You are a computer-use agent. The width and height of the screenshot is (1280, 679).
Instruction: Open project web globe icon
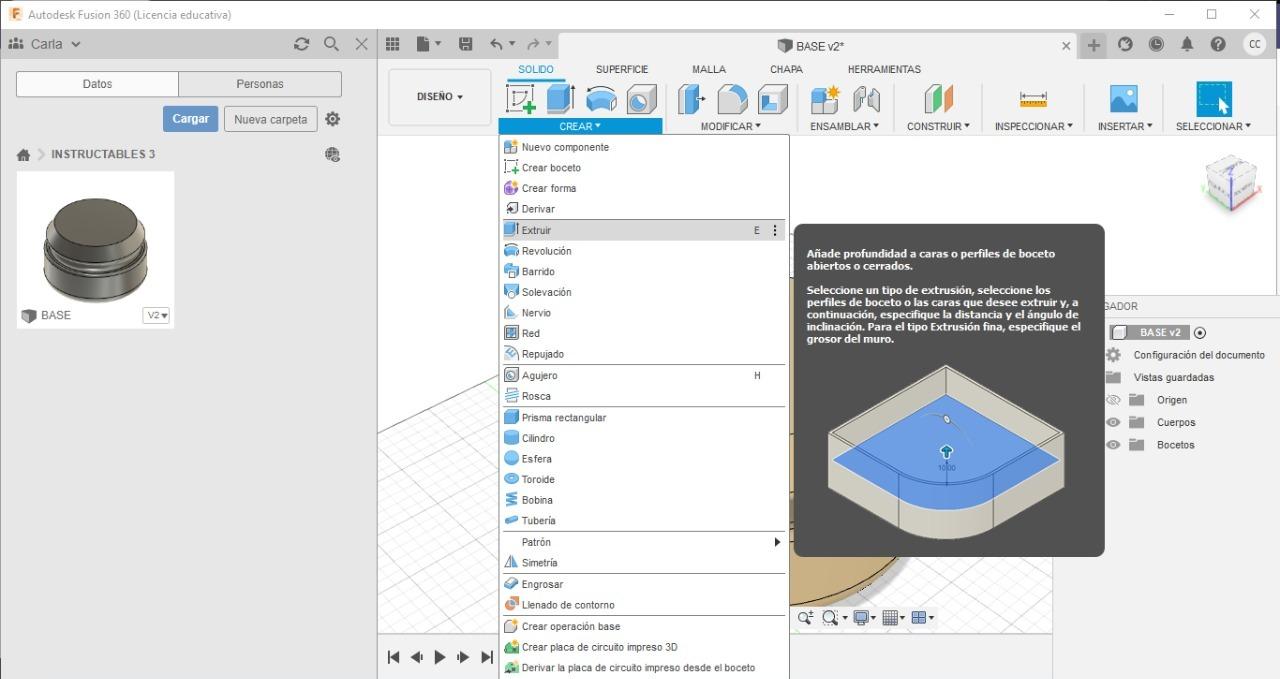pos(333,155)
